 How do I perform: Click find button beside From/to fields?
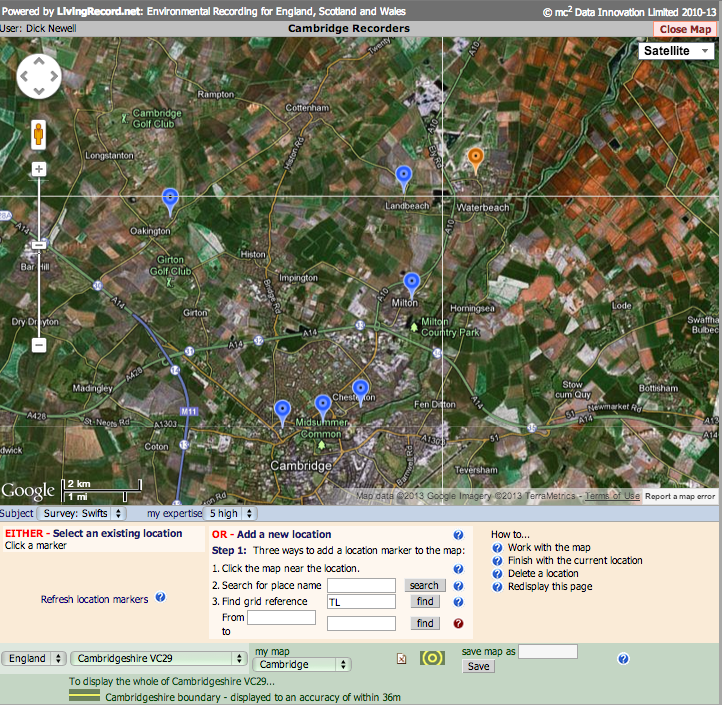425,623
